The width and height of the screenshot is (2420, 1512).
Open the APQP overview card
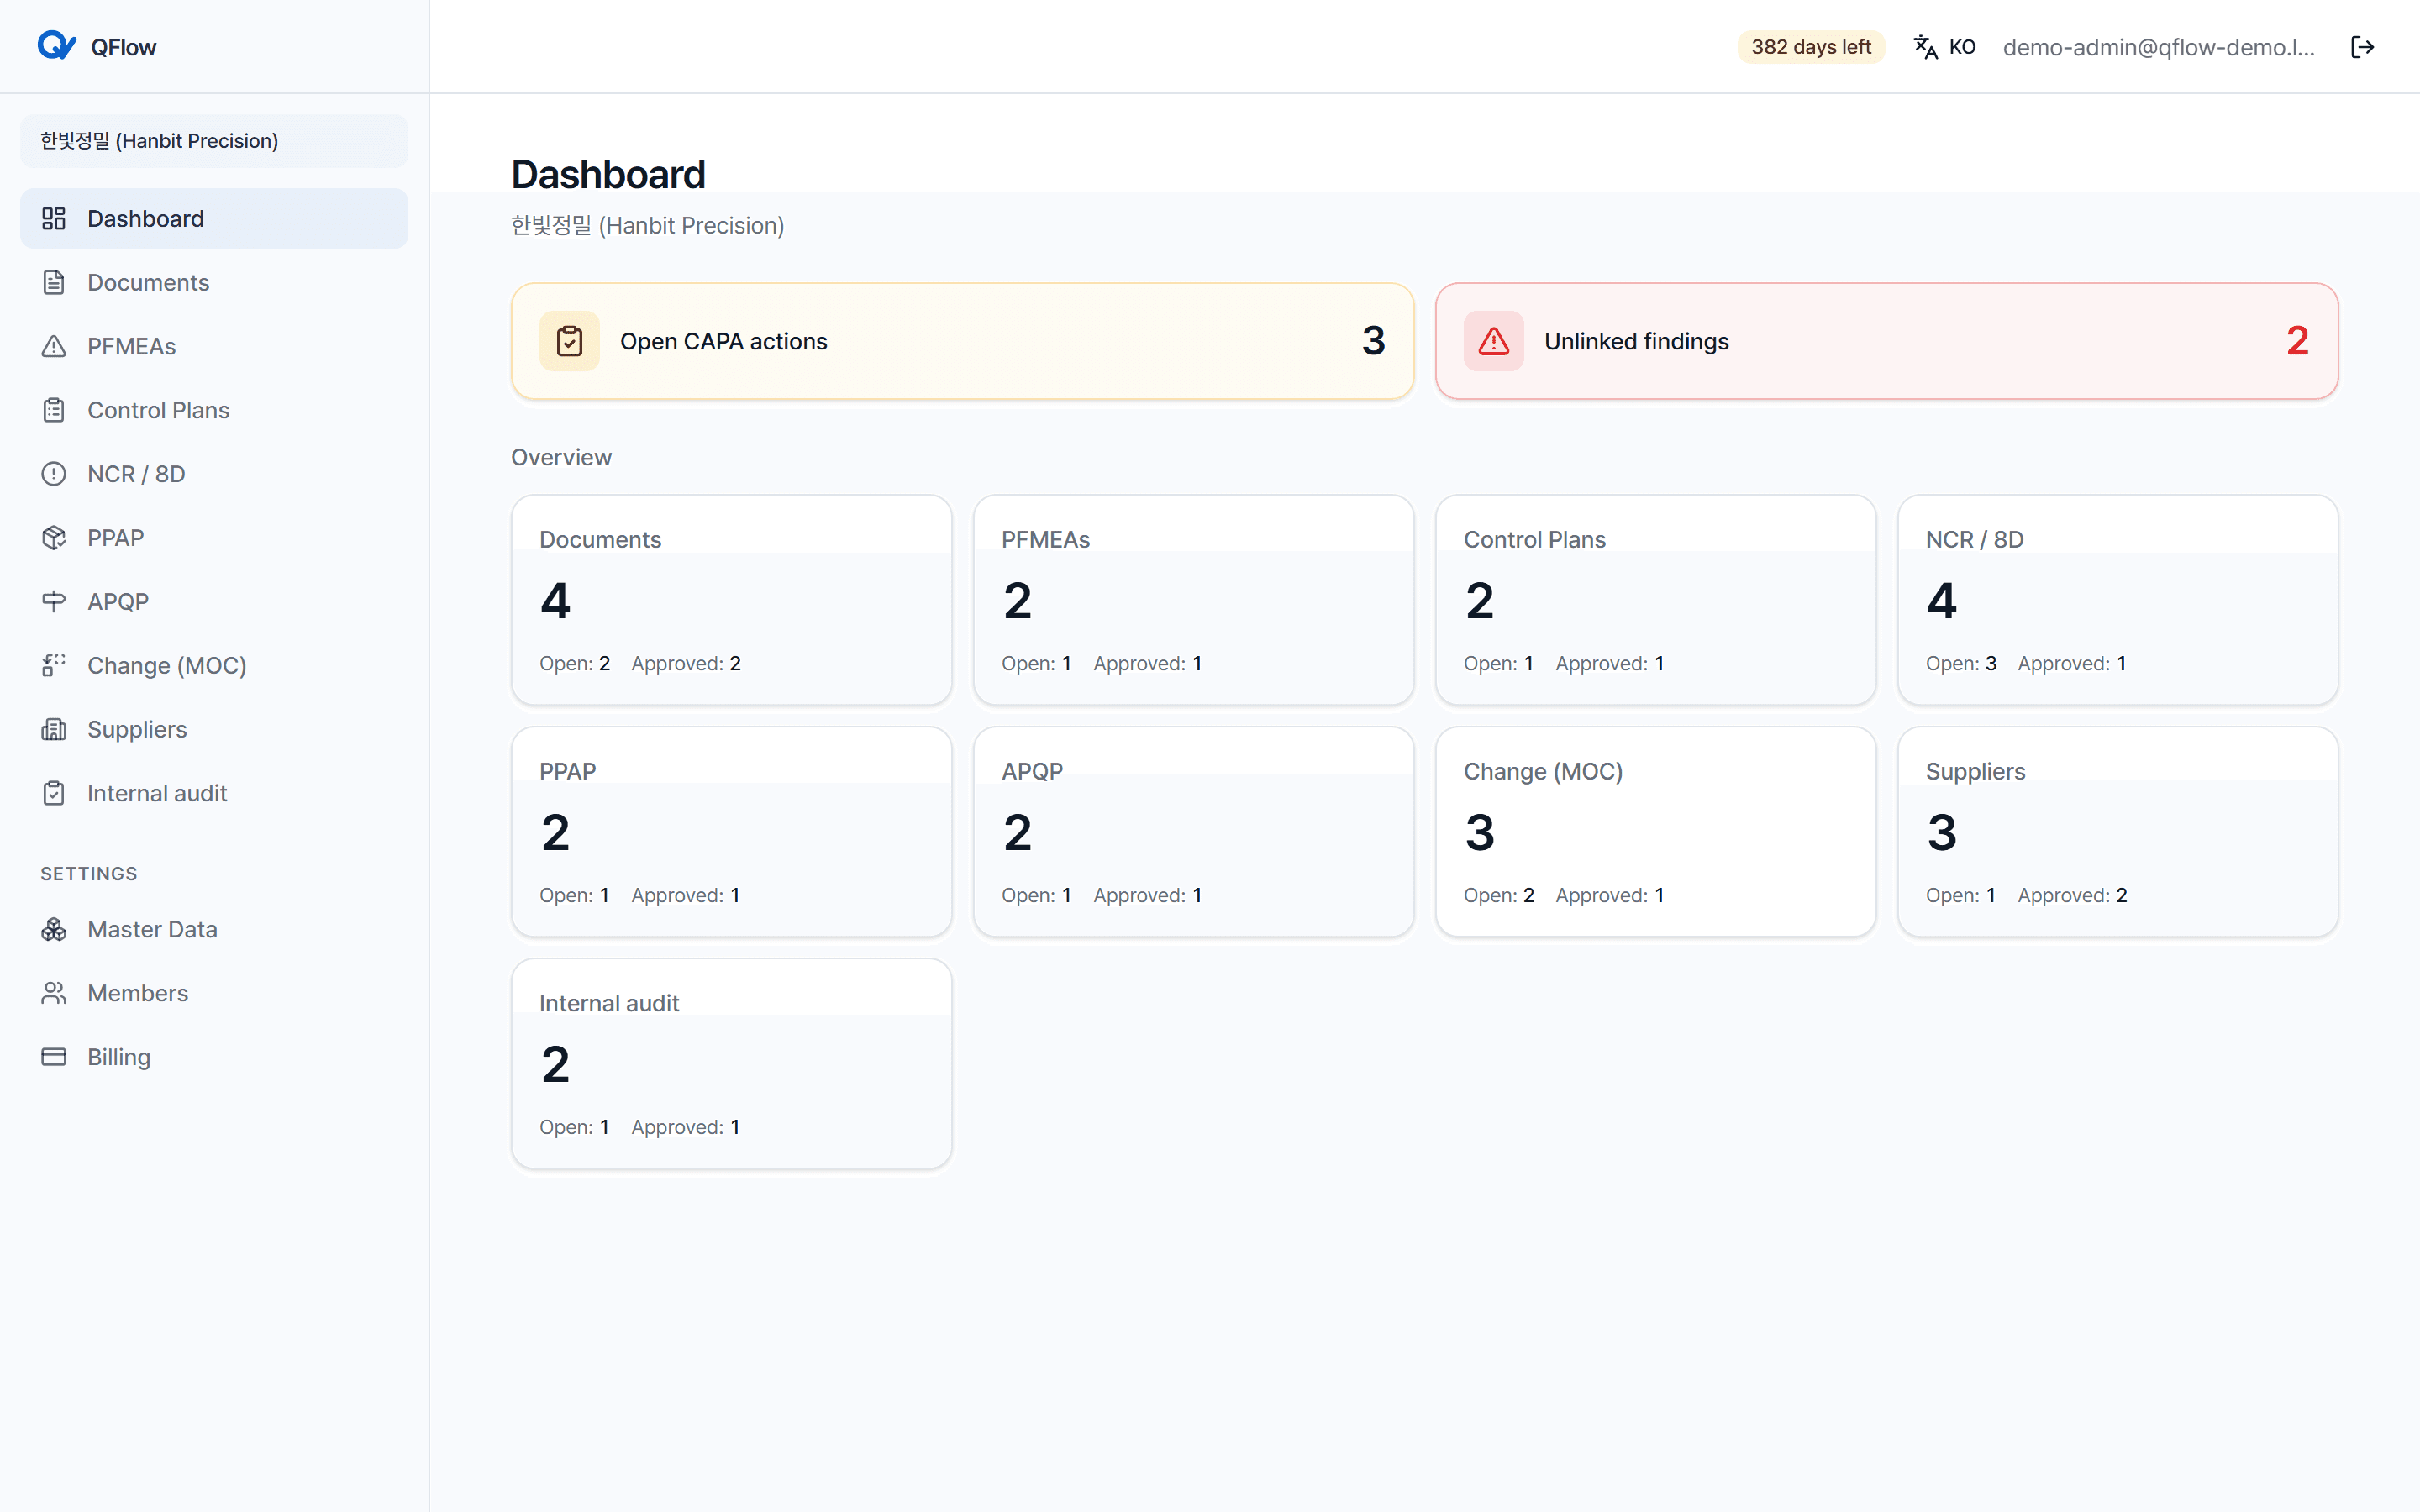pyautogui.click(x=1193, y=832)
